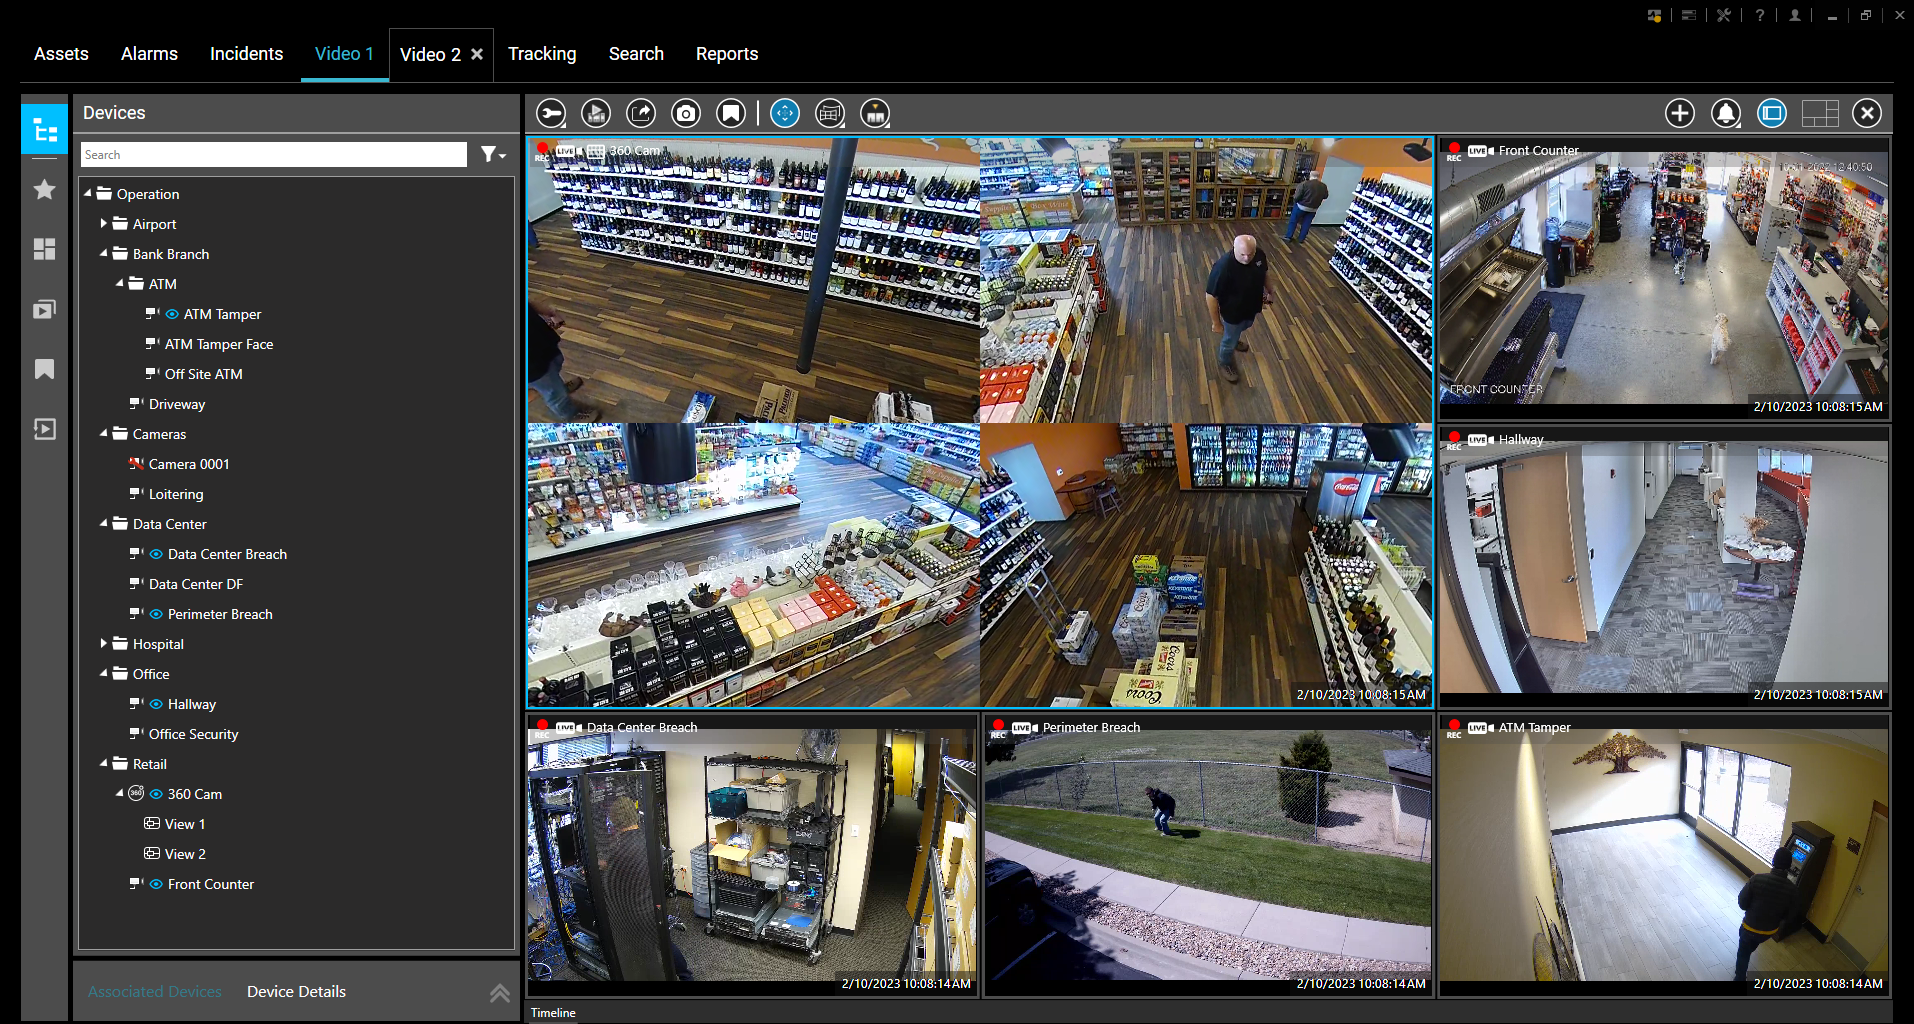Open Help with the question mark icon

[x=1759, y=15]
